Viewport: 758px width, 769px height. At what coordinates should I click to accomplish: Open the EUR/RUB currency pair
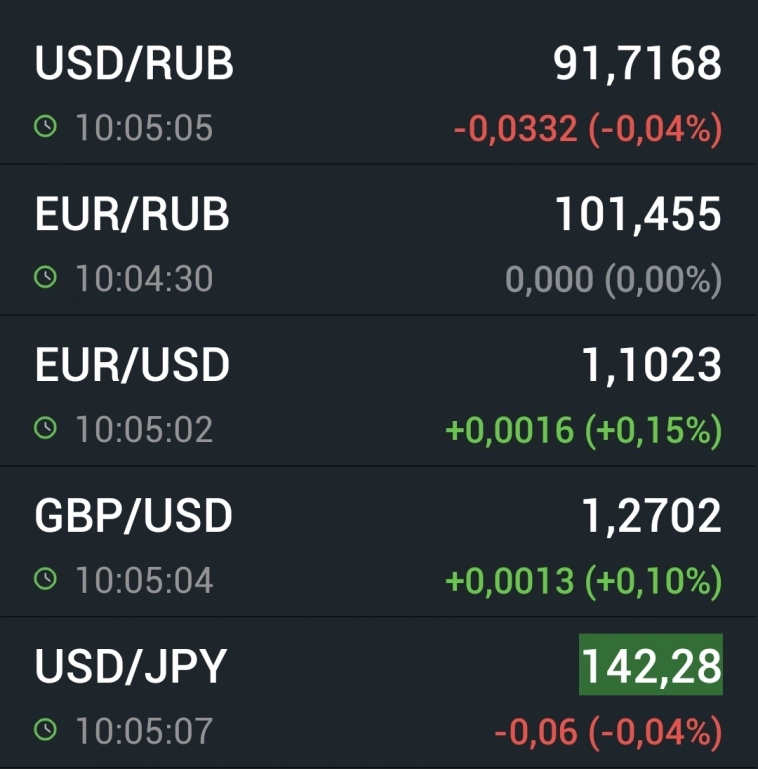pyautogui.click(x=132, y=215)
